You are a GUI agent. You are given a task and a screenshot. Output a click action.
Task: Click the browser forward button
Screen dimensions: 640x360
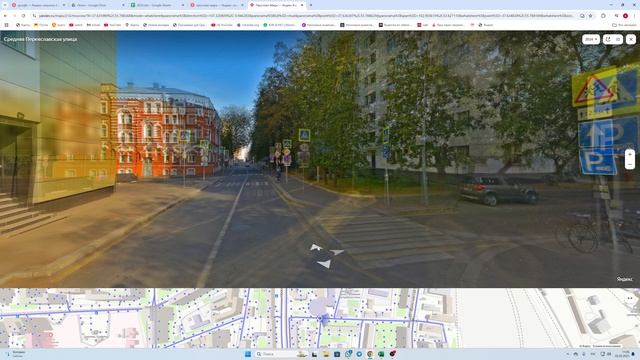pos(14,16)
